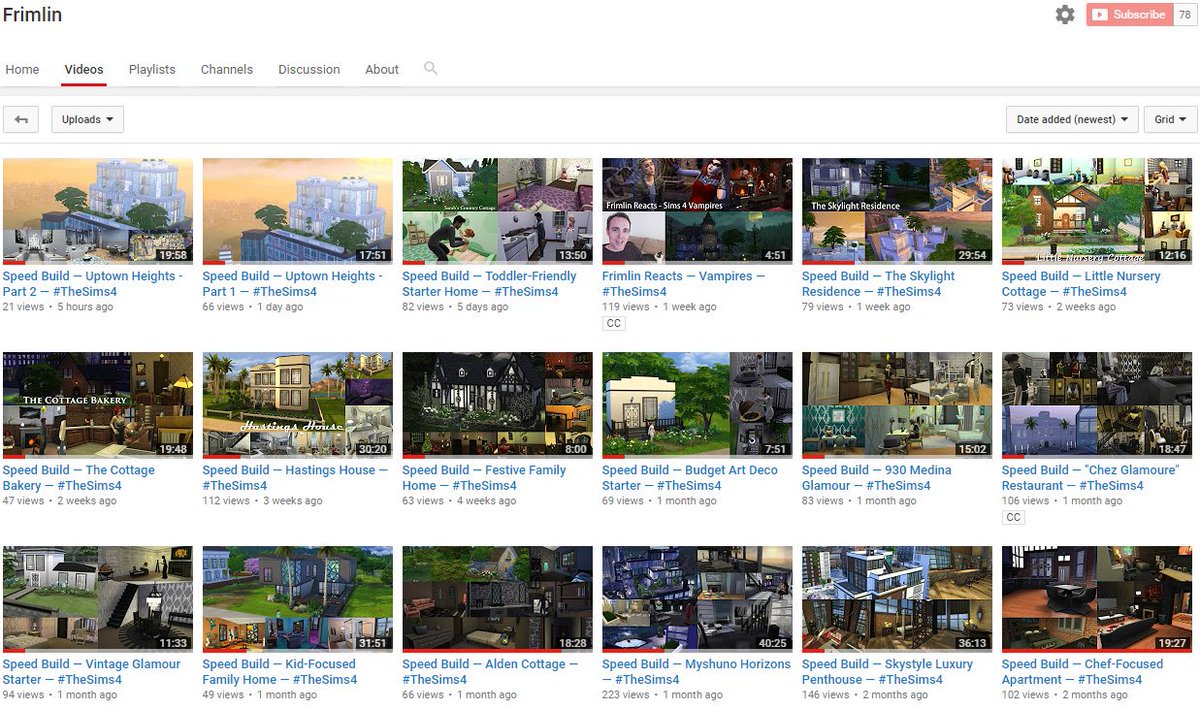Viewport: 1200px width, 710px height.
Task: Open Little Nursery Cottage thumbnail
Action: click(x=1096, y=211)
